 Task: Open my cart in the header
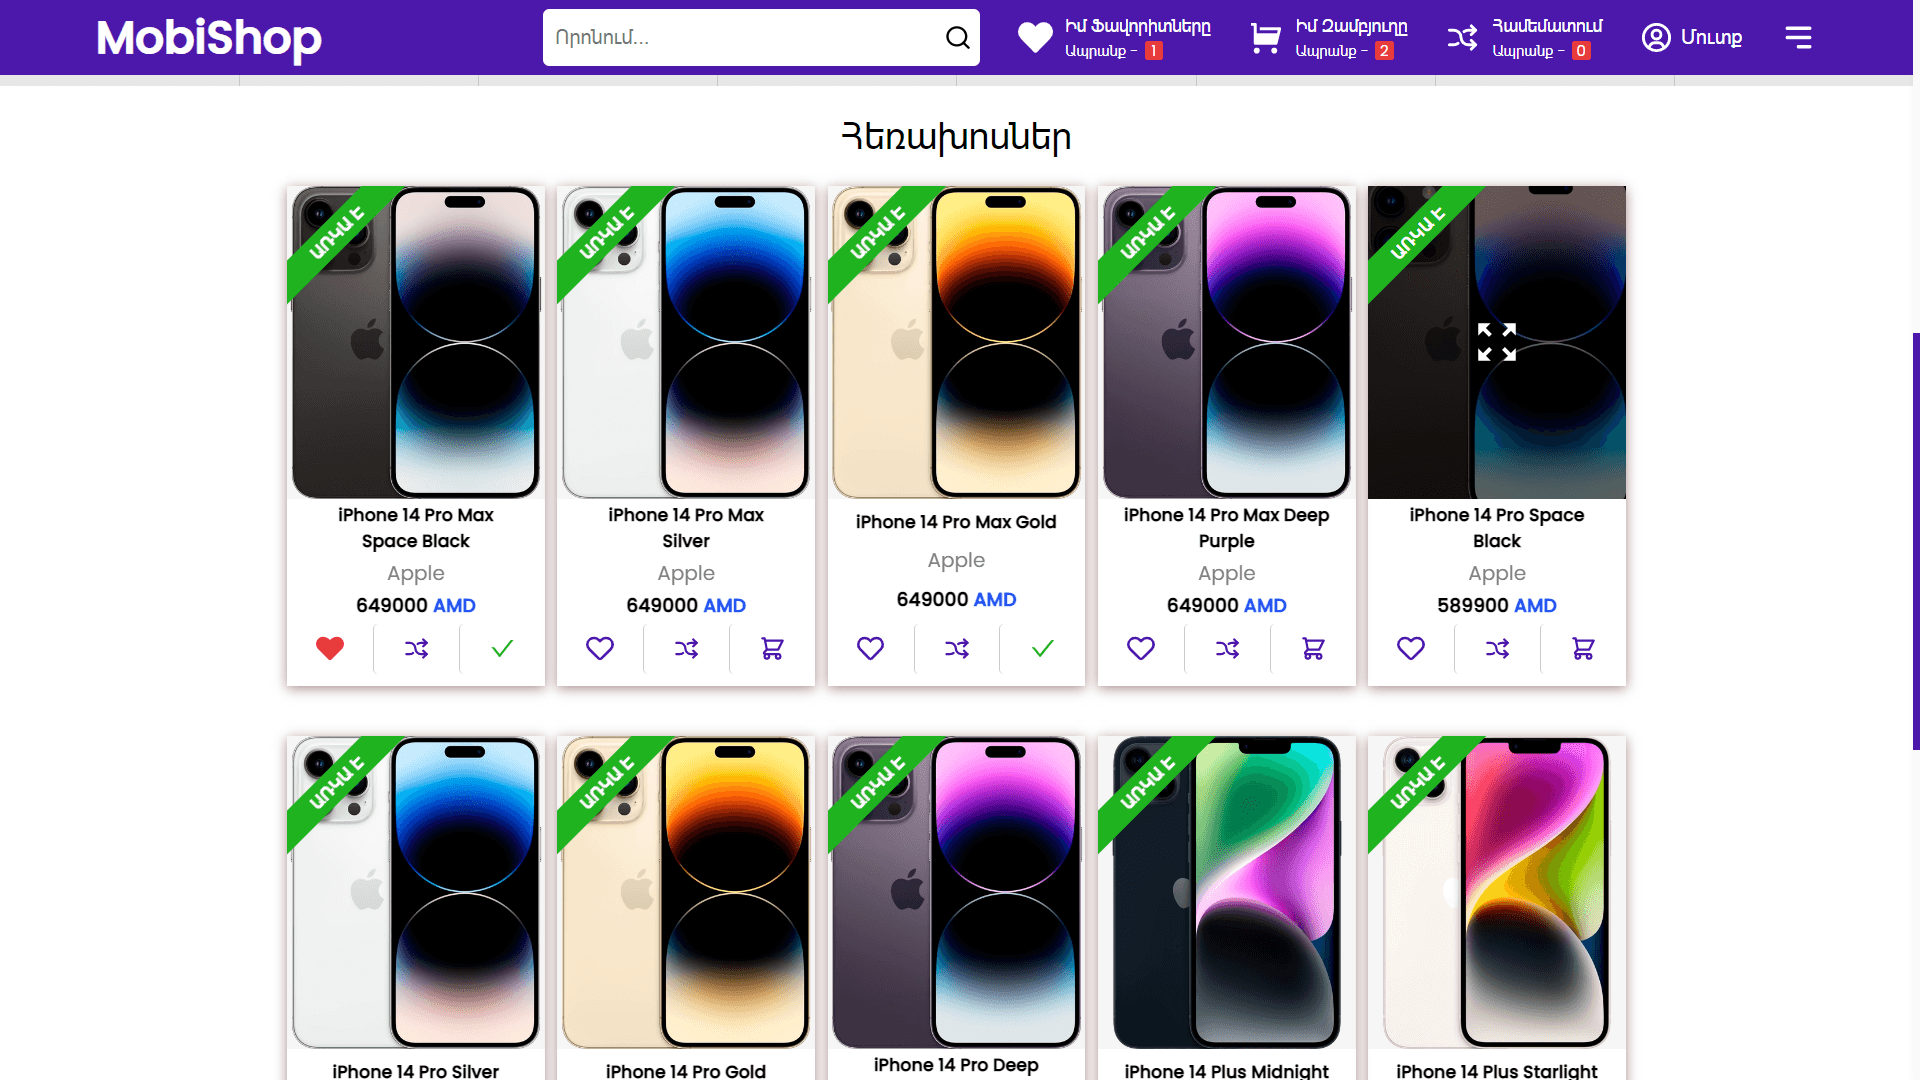[x=1329, y=38]
